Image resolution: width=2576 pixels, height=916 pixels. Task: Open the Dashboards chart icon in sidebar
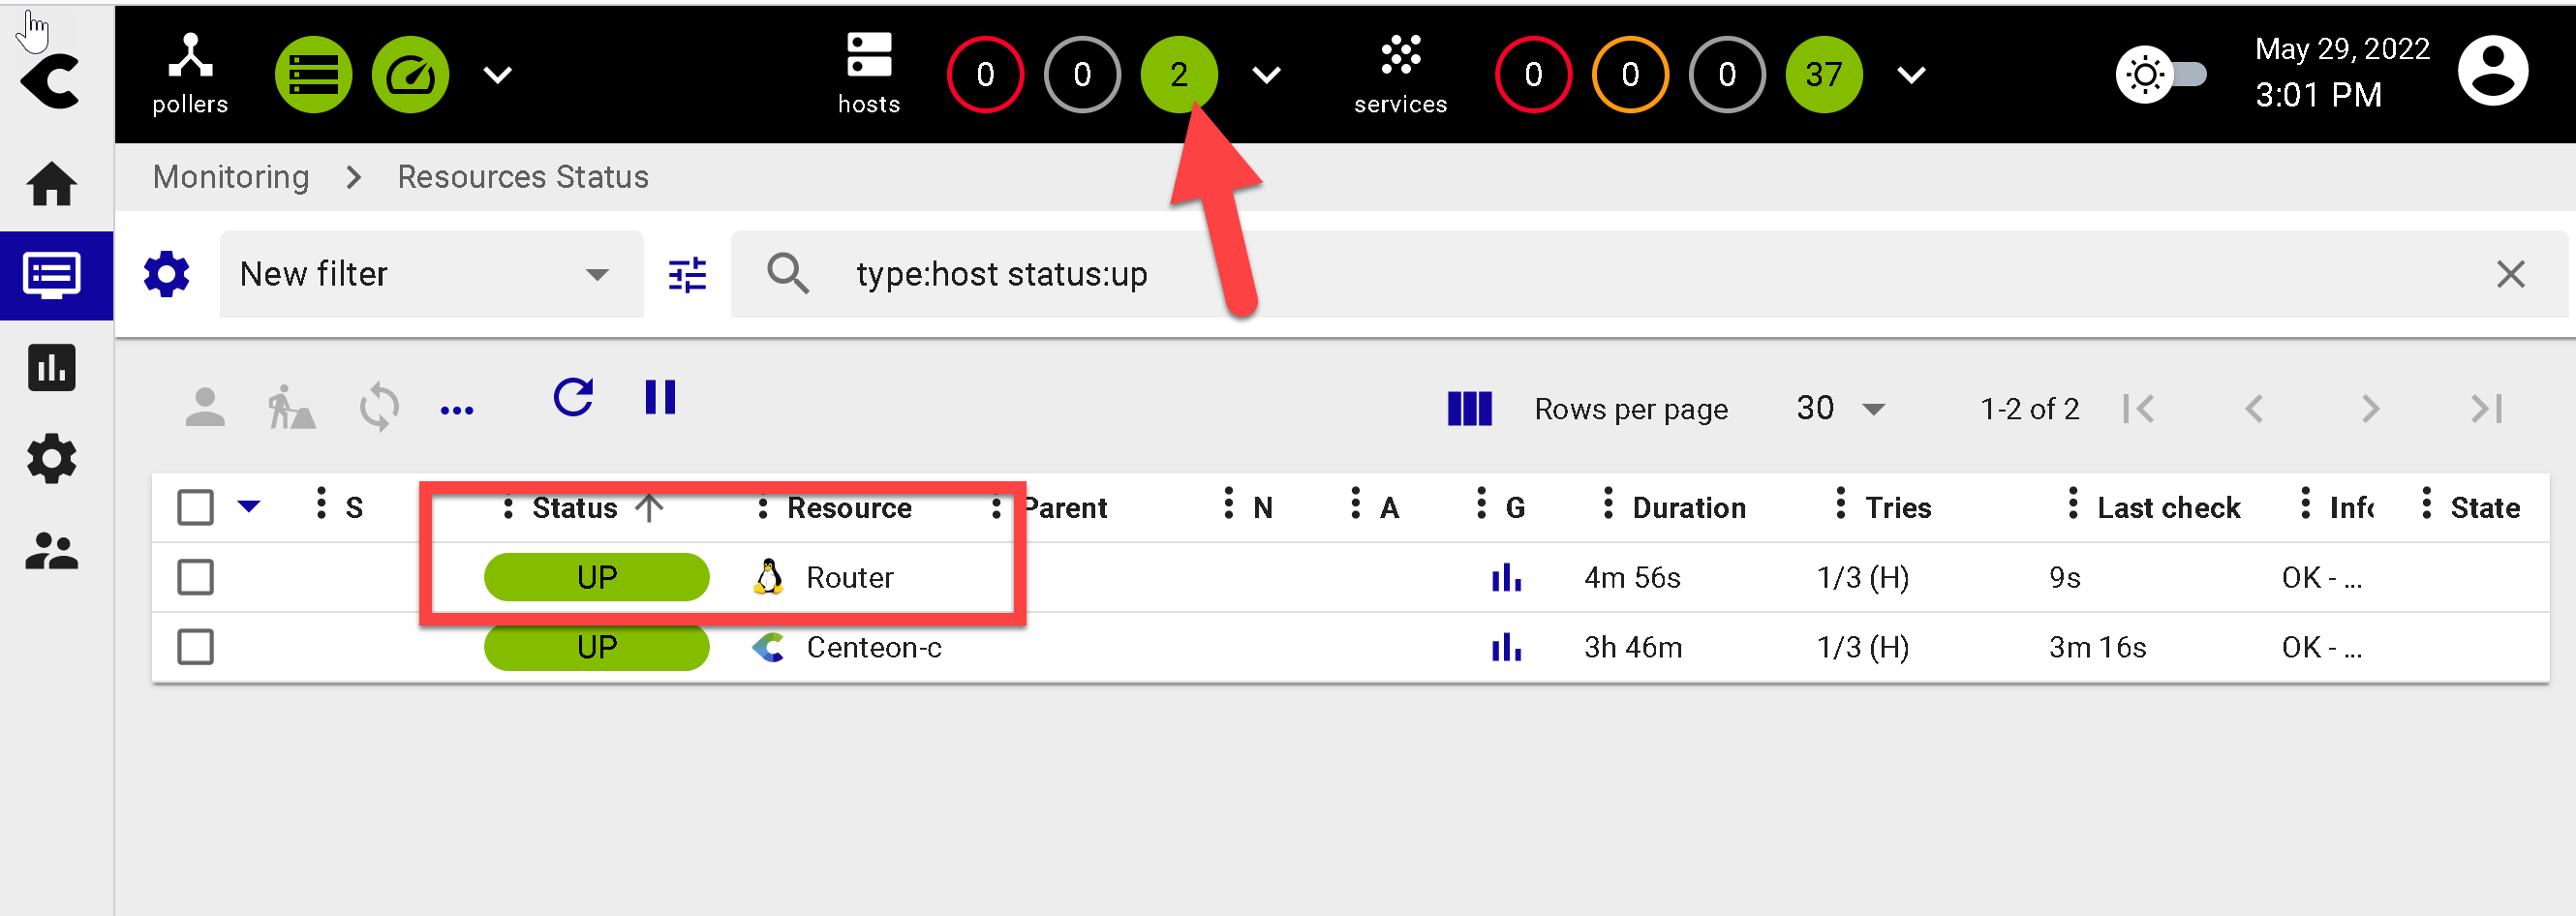51,367
